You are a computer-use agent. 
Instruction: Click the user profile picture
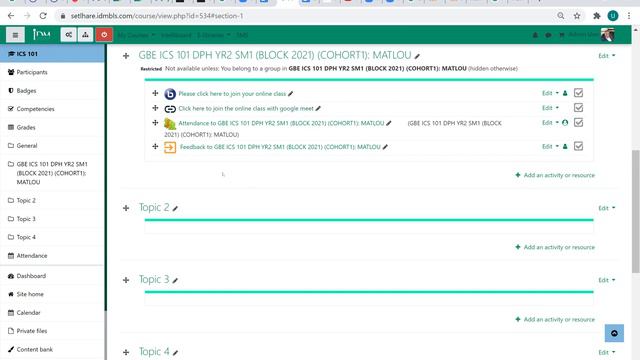pos(607,35)
